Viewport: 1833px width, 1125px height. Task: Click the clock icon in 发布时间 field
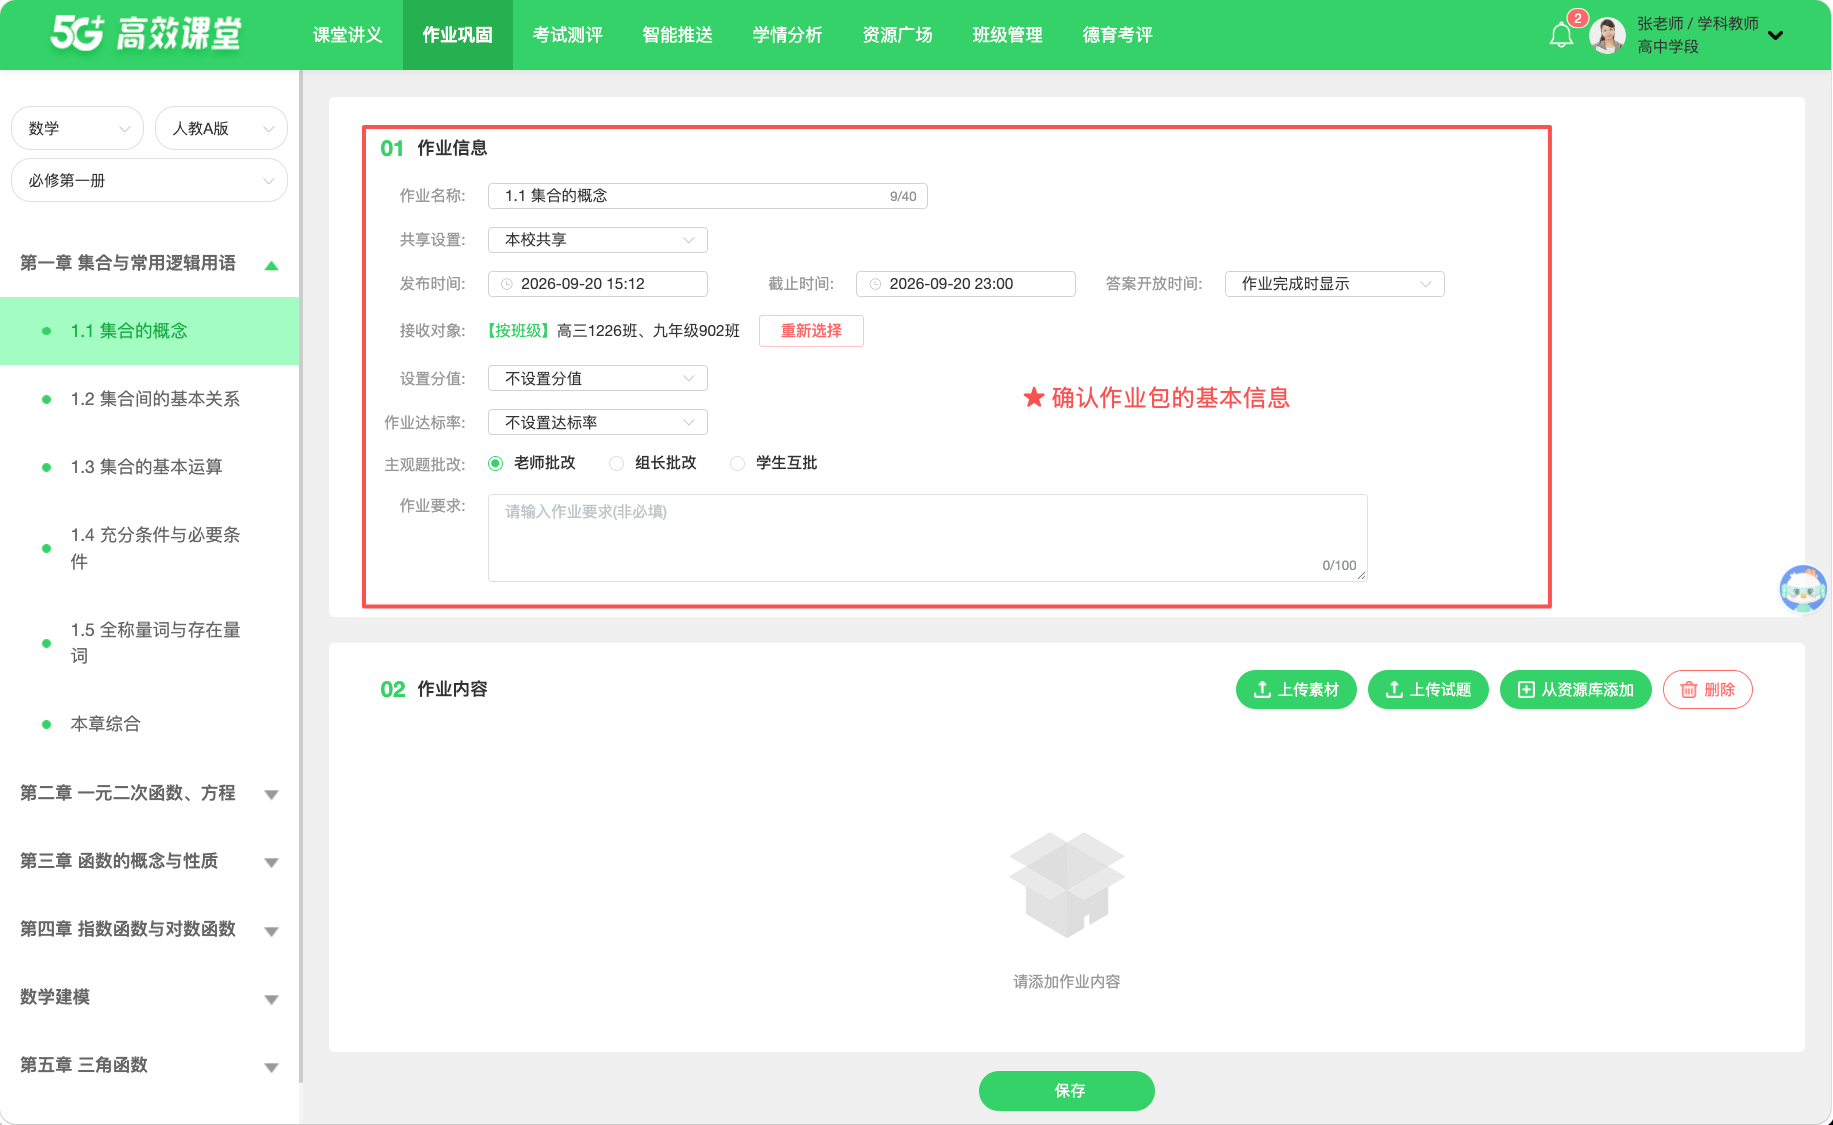[x=507, y=284]
